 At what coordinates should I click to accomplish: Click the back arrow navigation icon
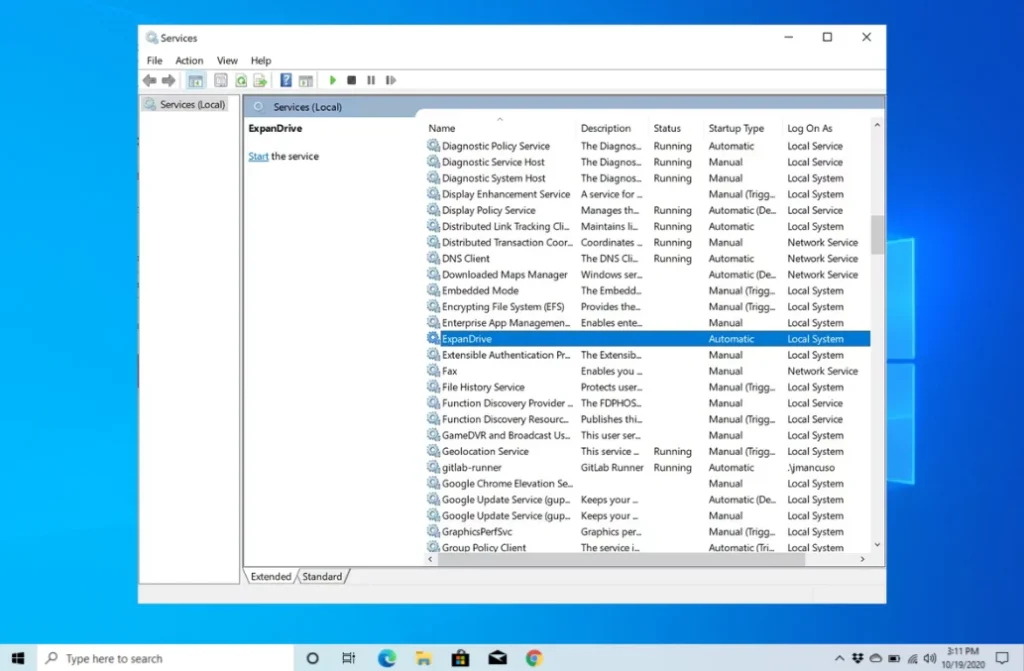click(151, 80)
